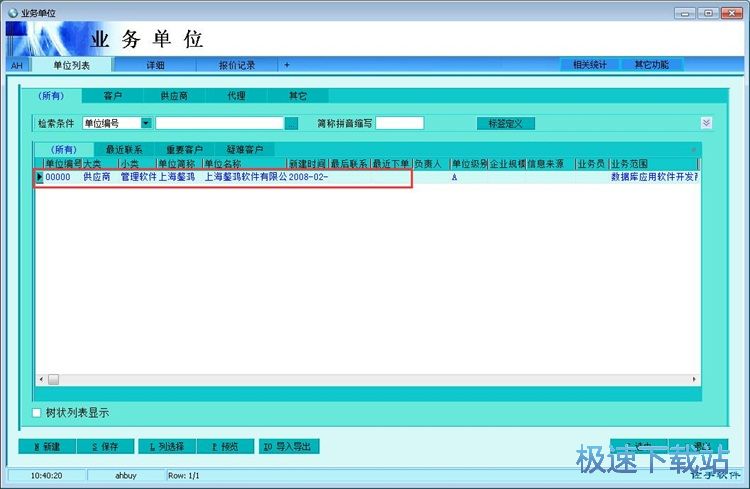Select the row indicator arrow for 00000
Viewport: 750px width, 489px height.
pos(40,177)
